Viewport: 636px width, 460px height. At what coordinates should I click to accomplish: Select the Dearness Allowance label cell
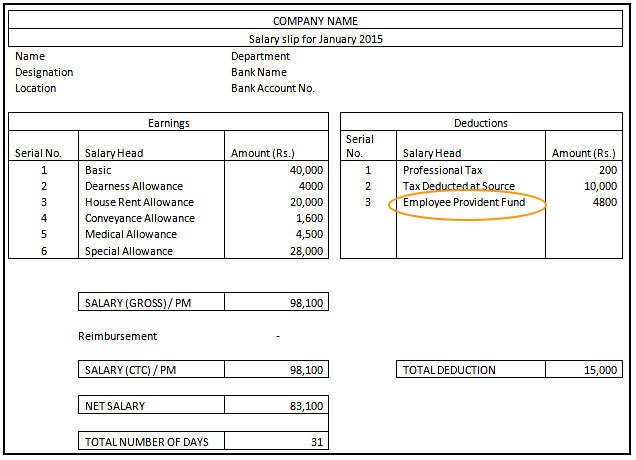pos(134,186)
